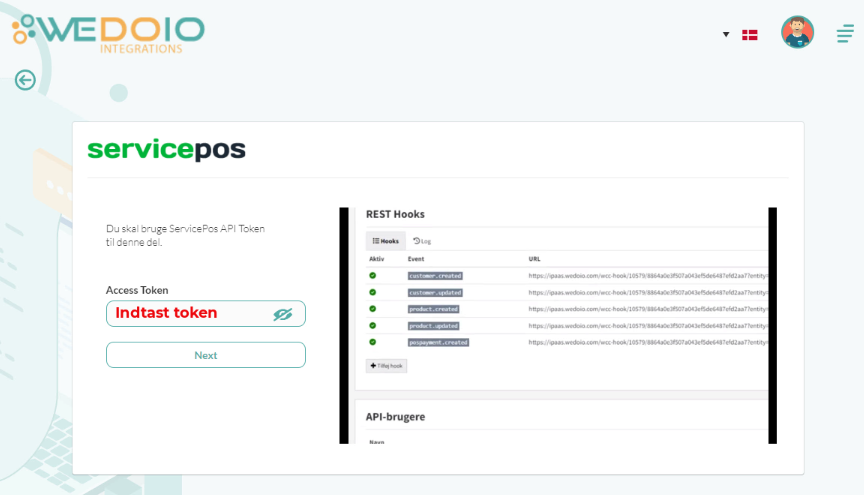
Task: Click green active icon for pospayment.created
Action: [x=372, y=342]
